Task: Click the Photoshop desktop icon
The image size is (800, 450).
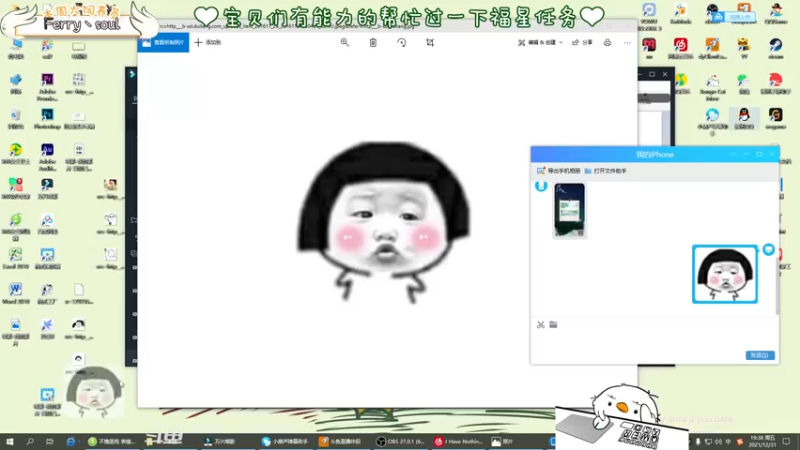Action: pos(47,119)
